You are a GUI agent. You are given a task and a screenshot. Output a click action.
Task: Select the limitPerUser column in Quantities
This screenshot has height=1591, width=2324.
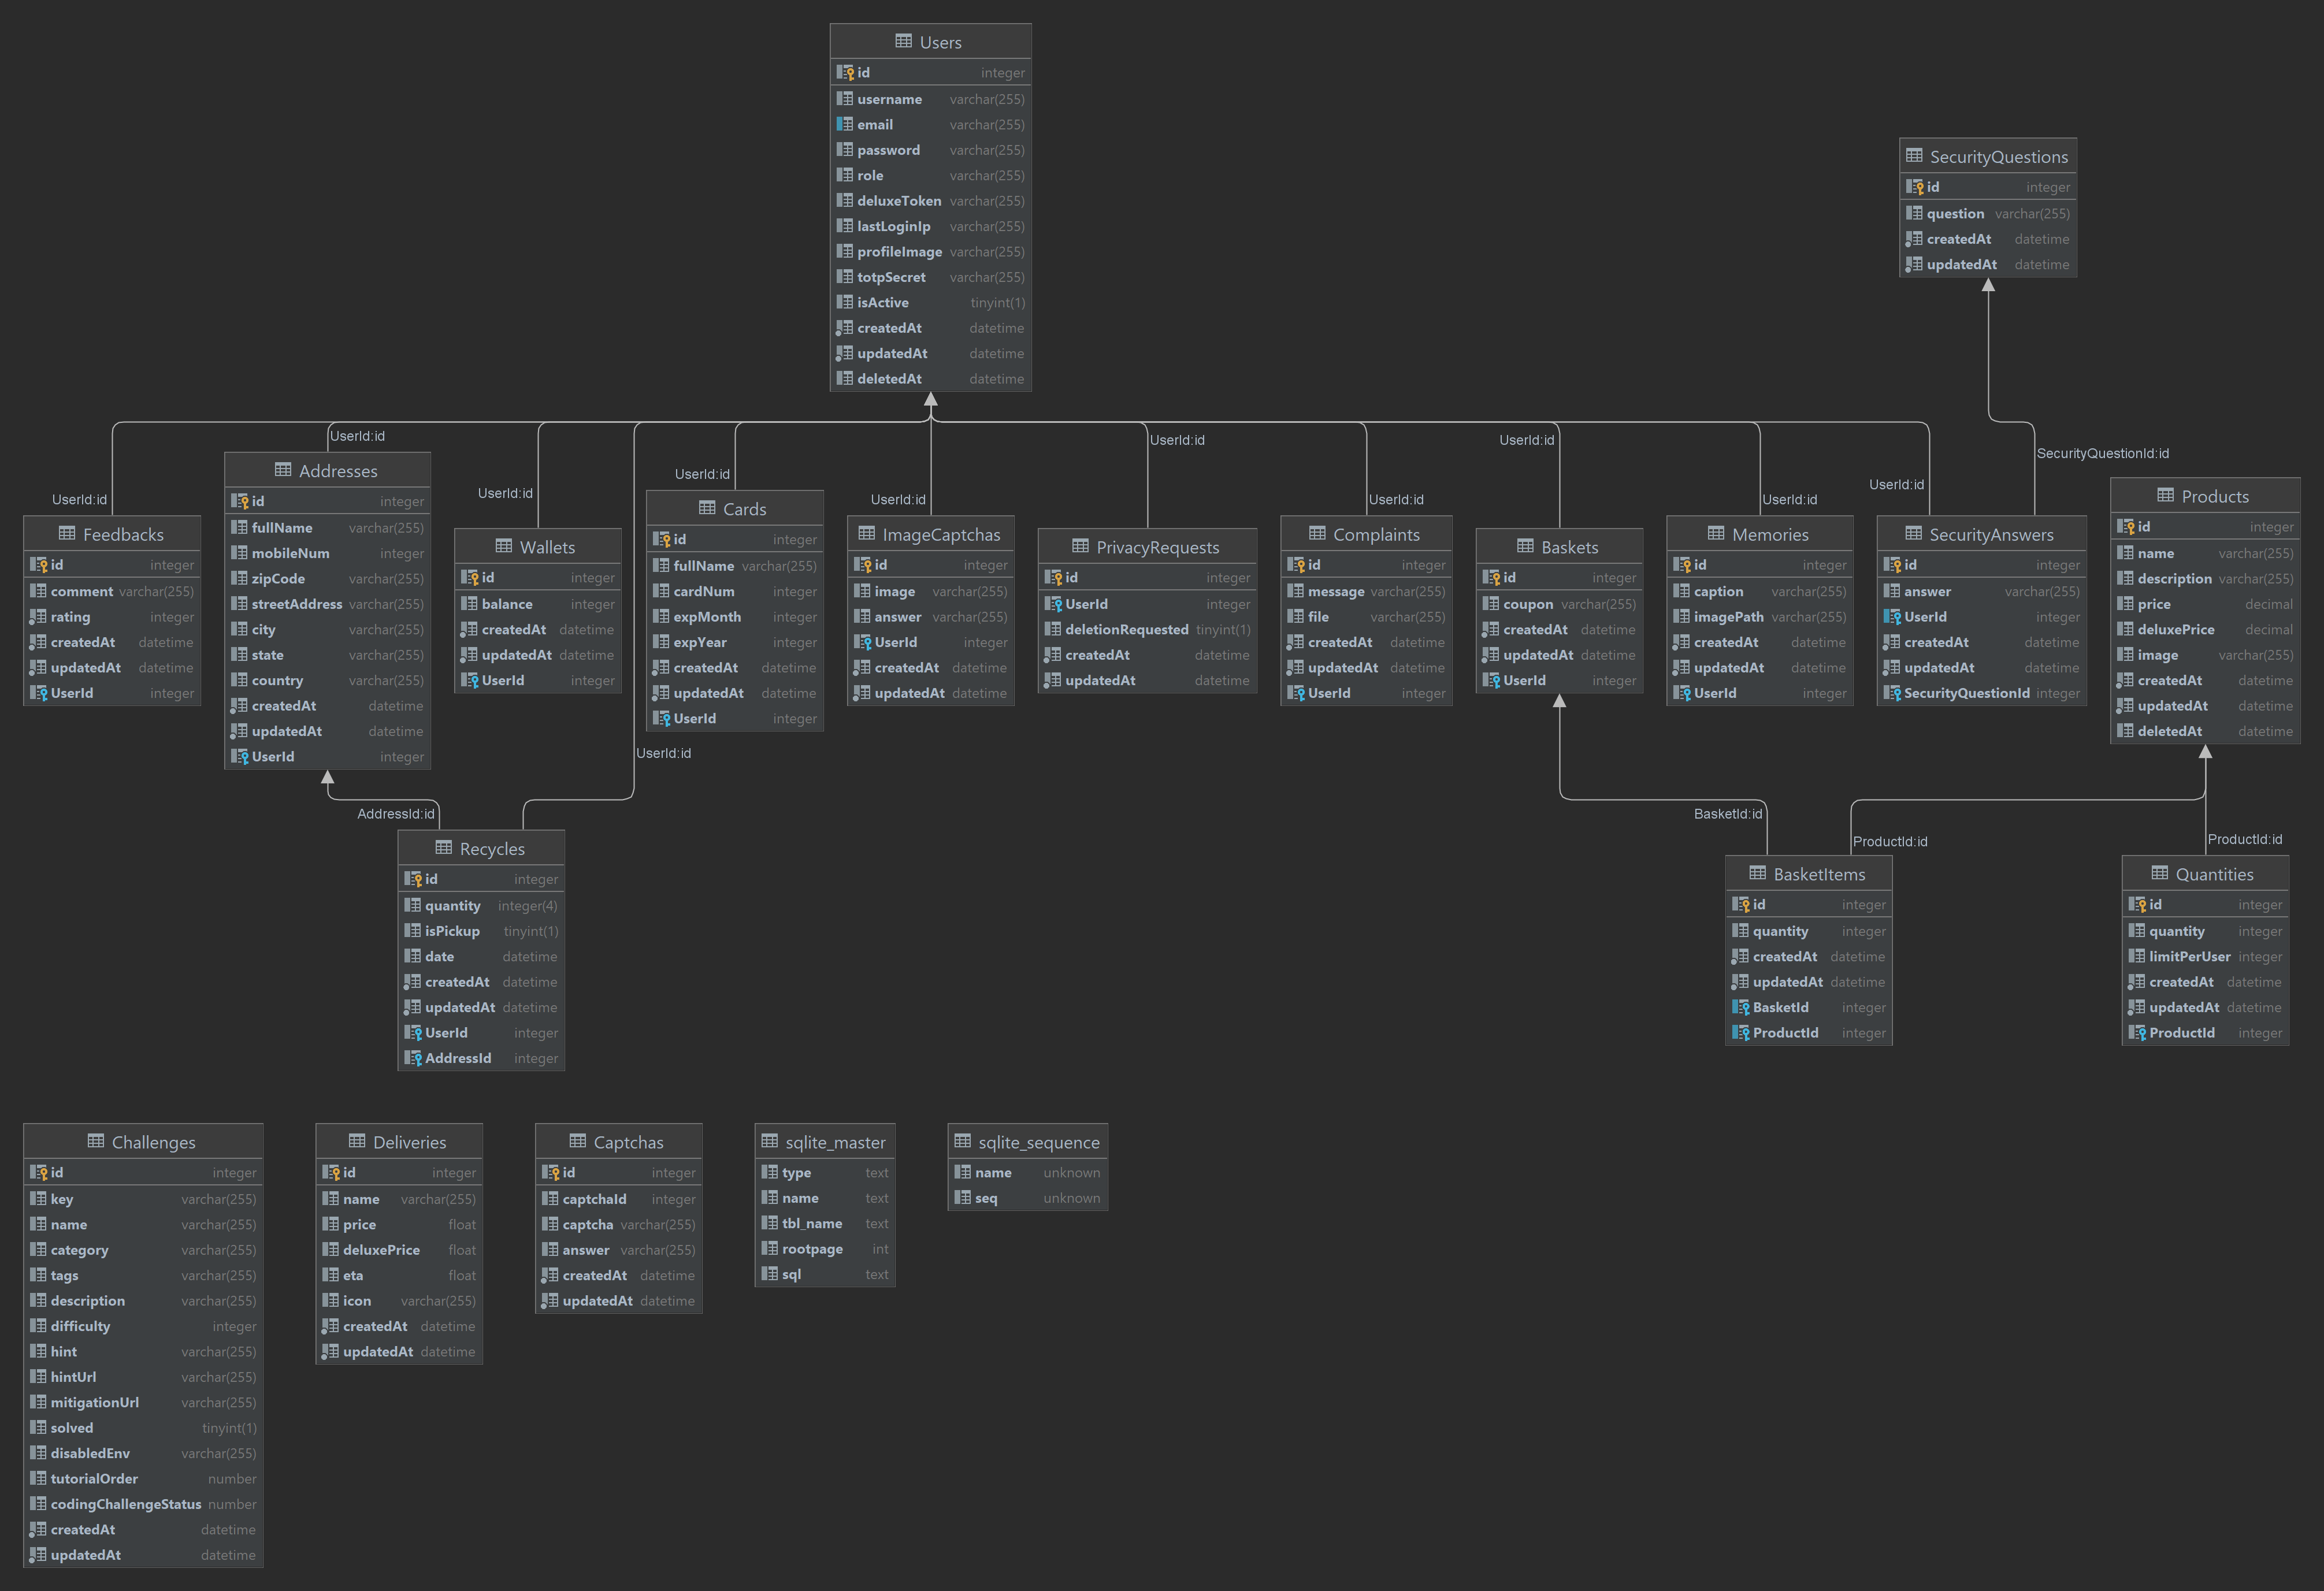[x=2205, y=956]
